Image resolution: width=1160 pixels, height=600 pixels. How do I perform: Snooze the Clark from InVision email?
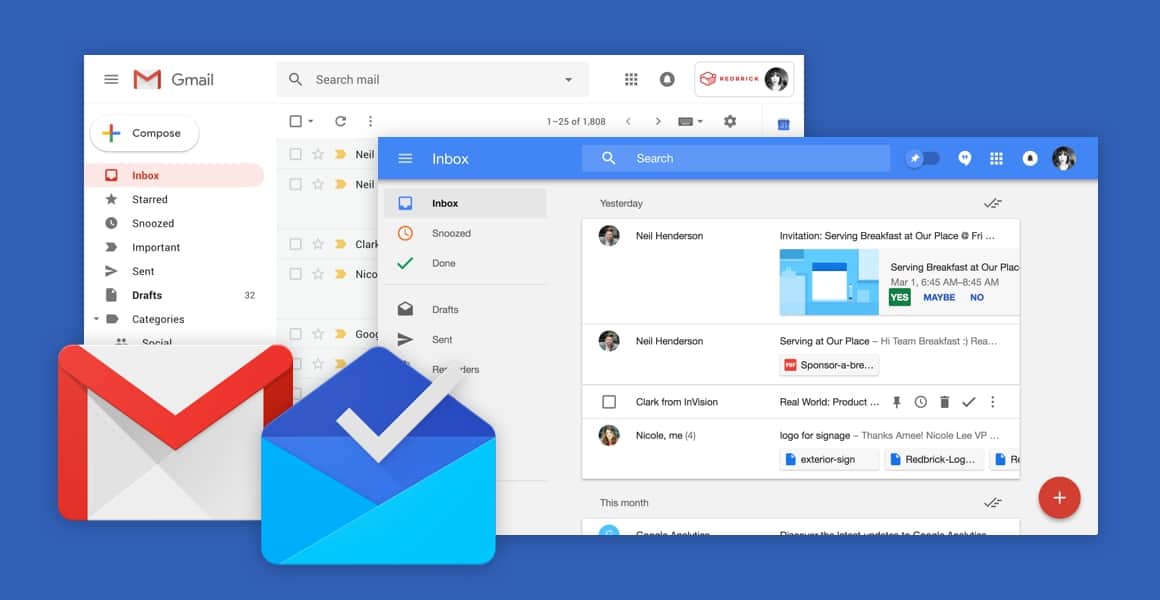920,402
